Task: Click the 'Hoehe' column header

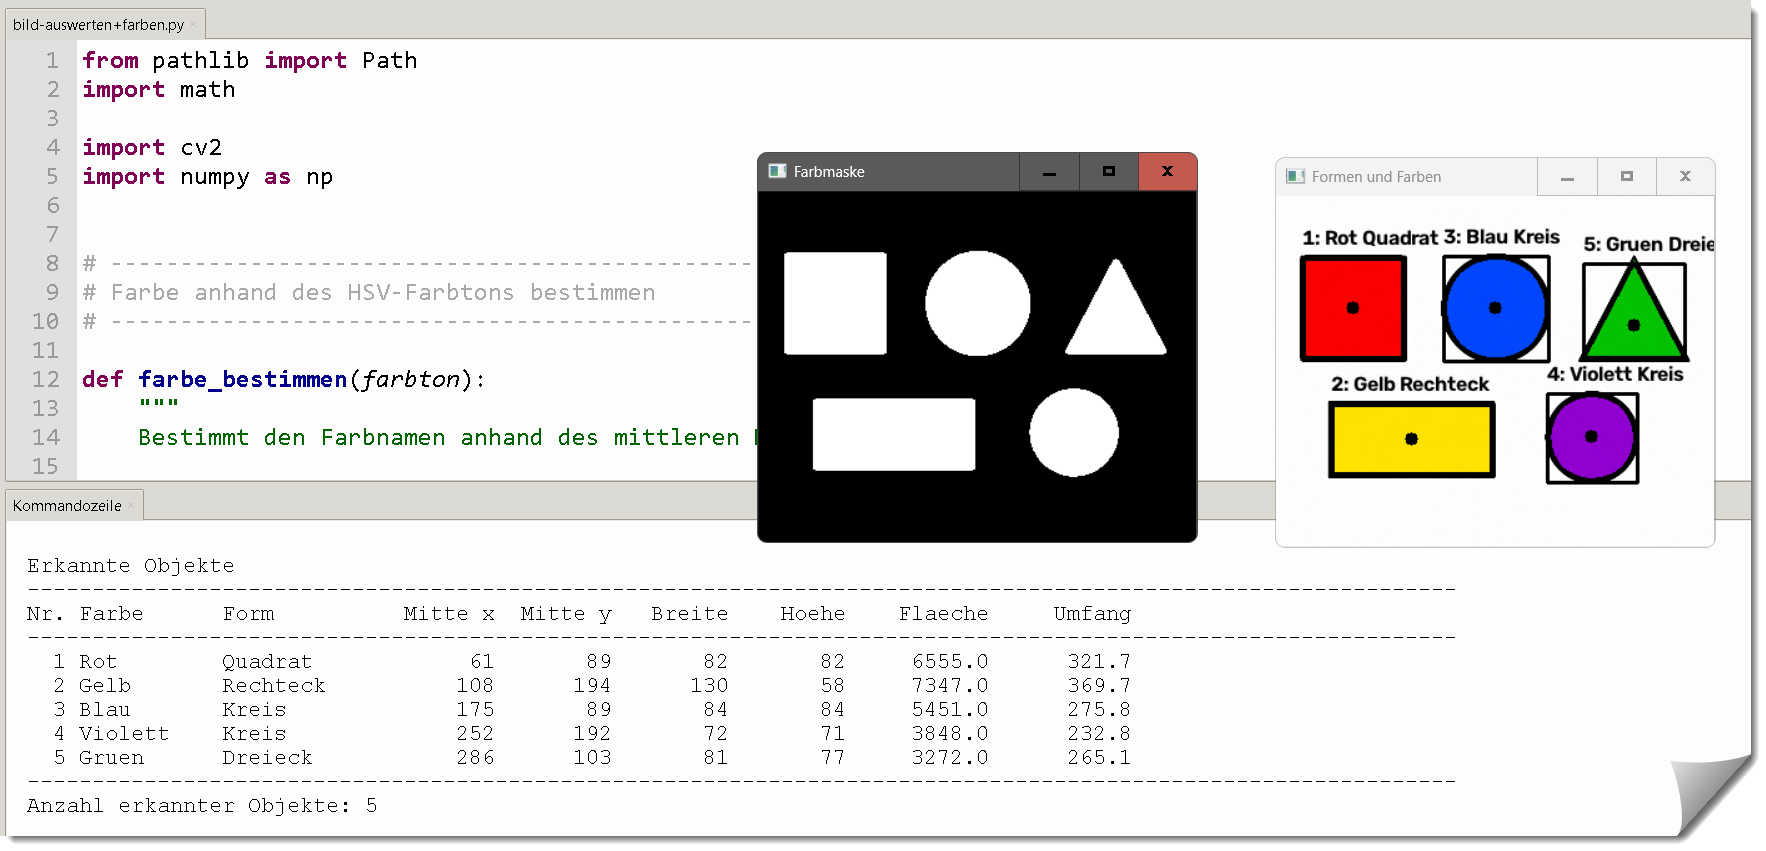Action: [x=812, y=614]
